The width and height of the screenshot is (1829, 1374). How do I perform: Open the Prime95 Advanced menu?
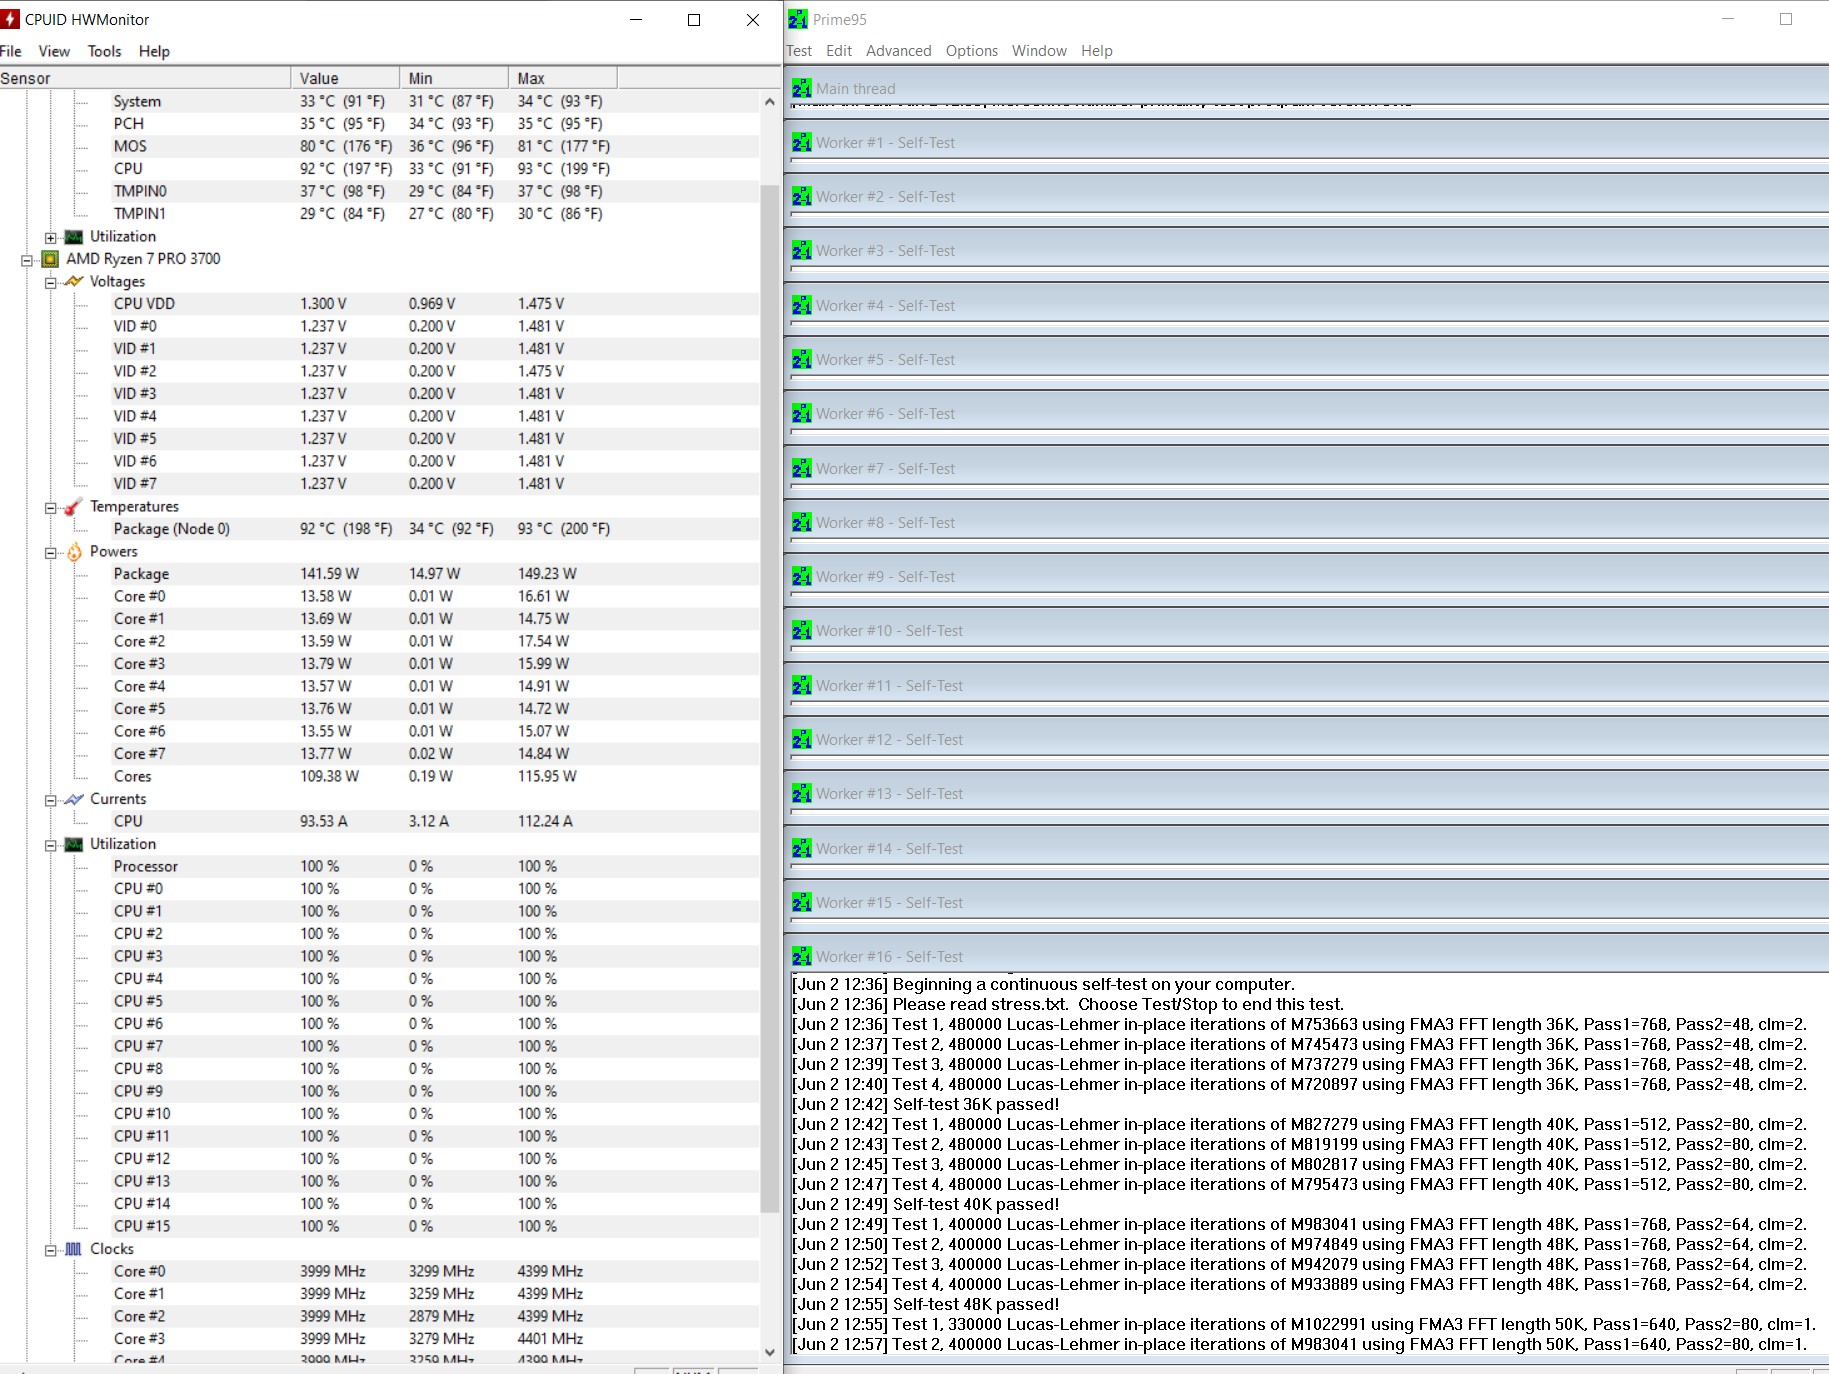pos(898,51)
